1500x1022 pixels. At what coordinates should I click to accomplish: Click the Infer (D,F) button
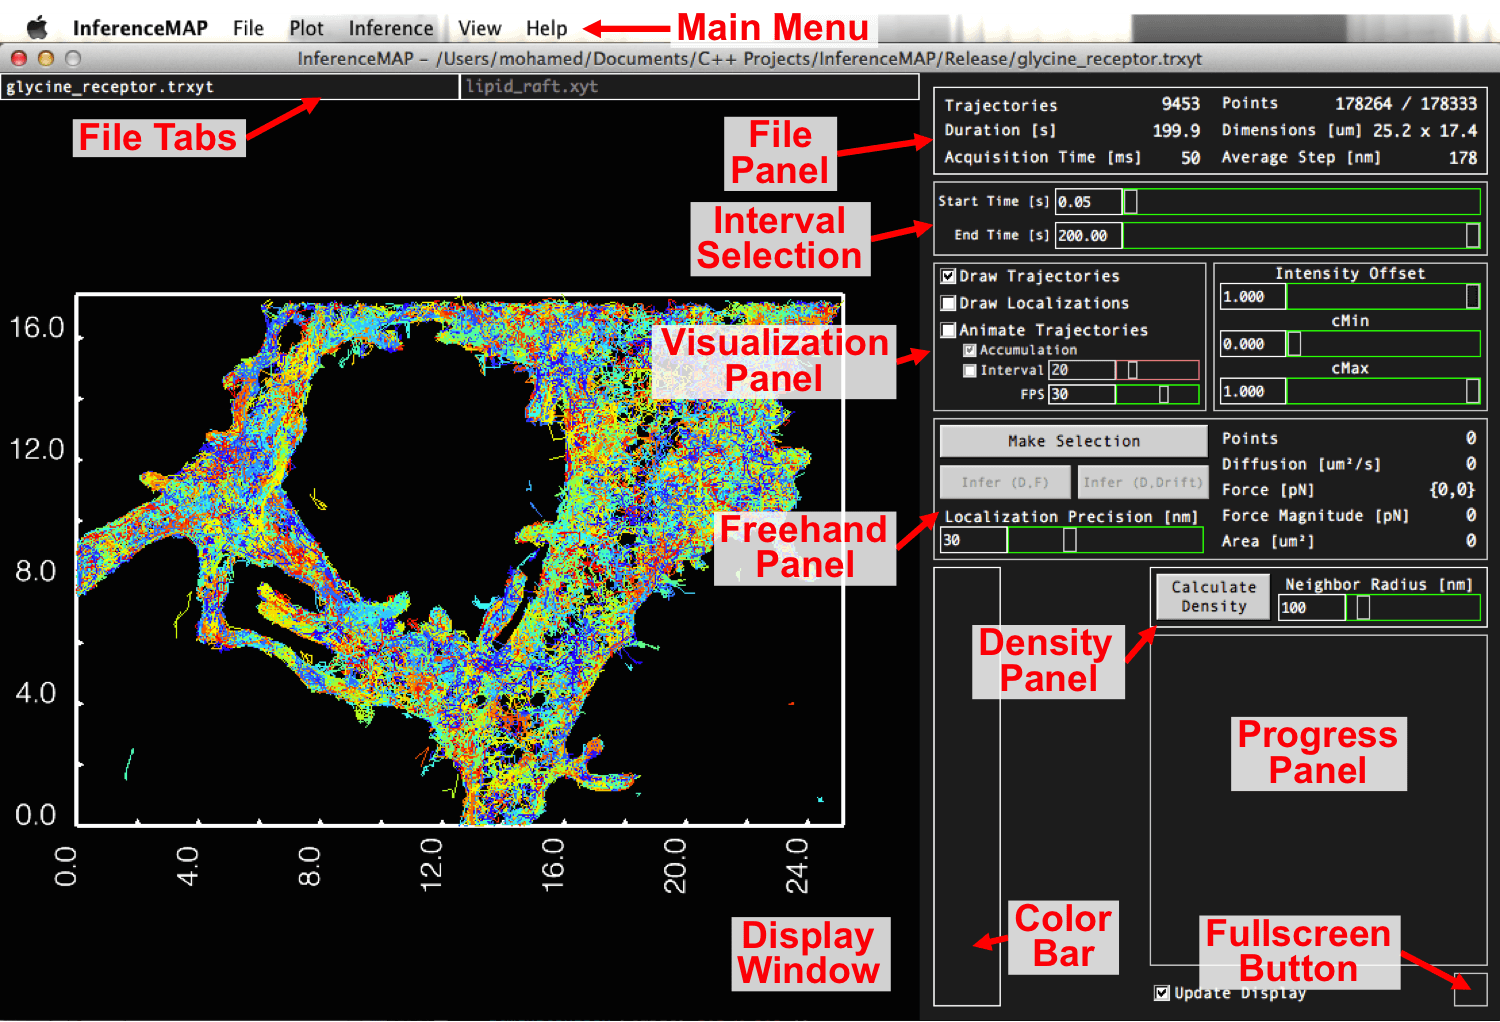1005,482
